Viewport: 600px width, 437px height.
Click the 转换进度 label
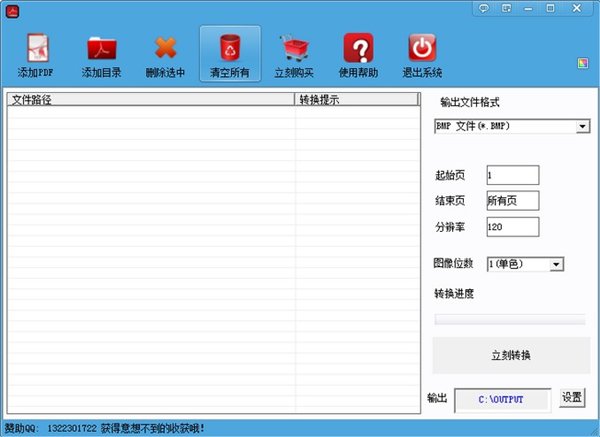[454, 294]
